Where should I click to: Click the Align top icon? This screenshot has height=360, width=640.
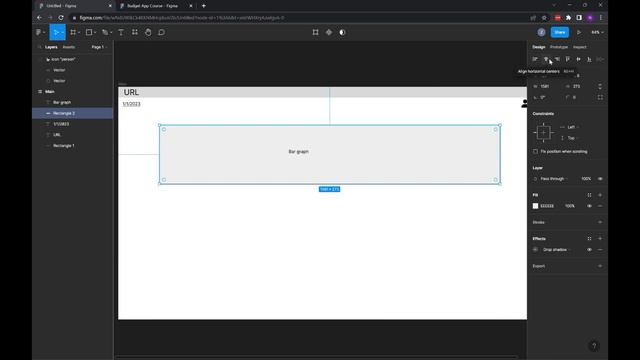pos(568,59)
